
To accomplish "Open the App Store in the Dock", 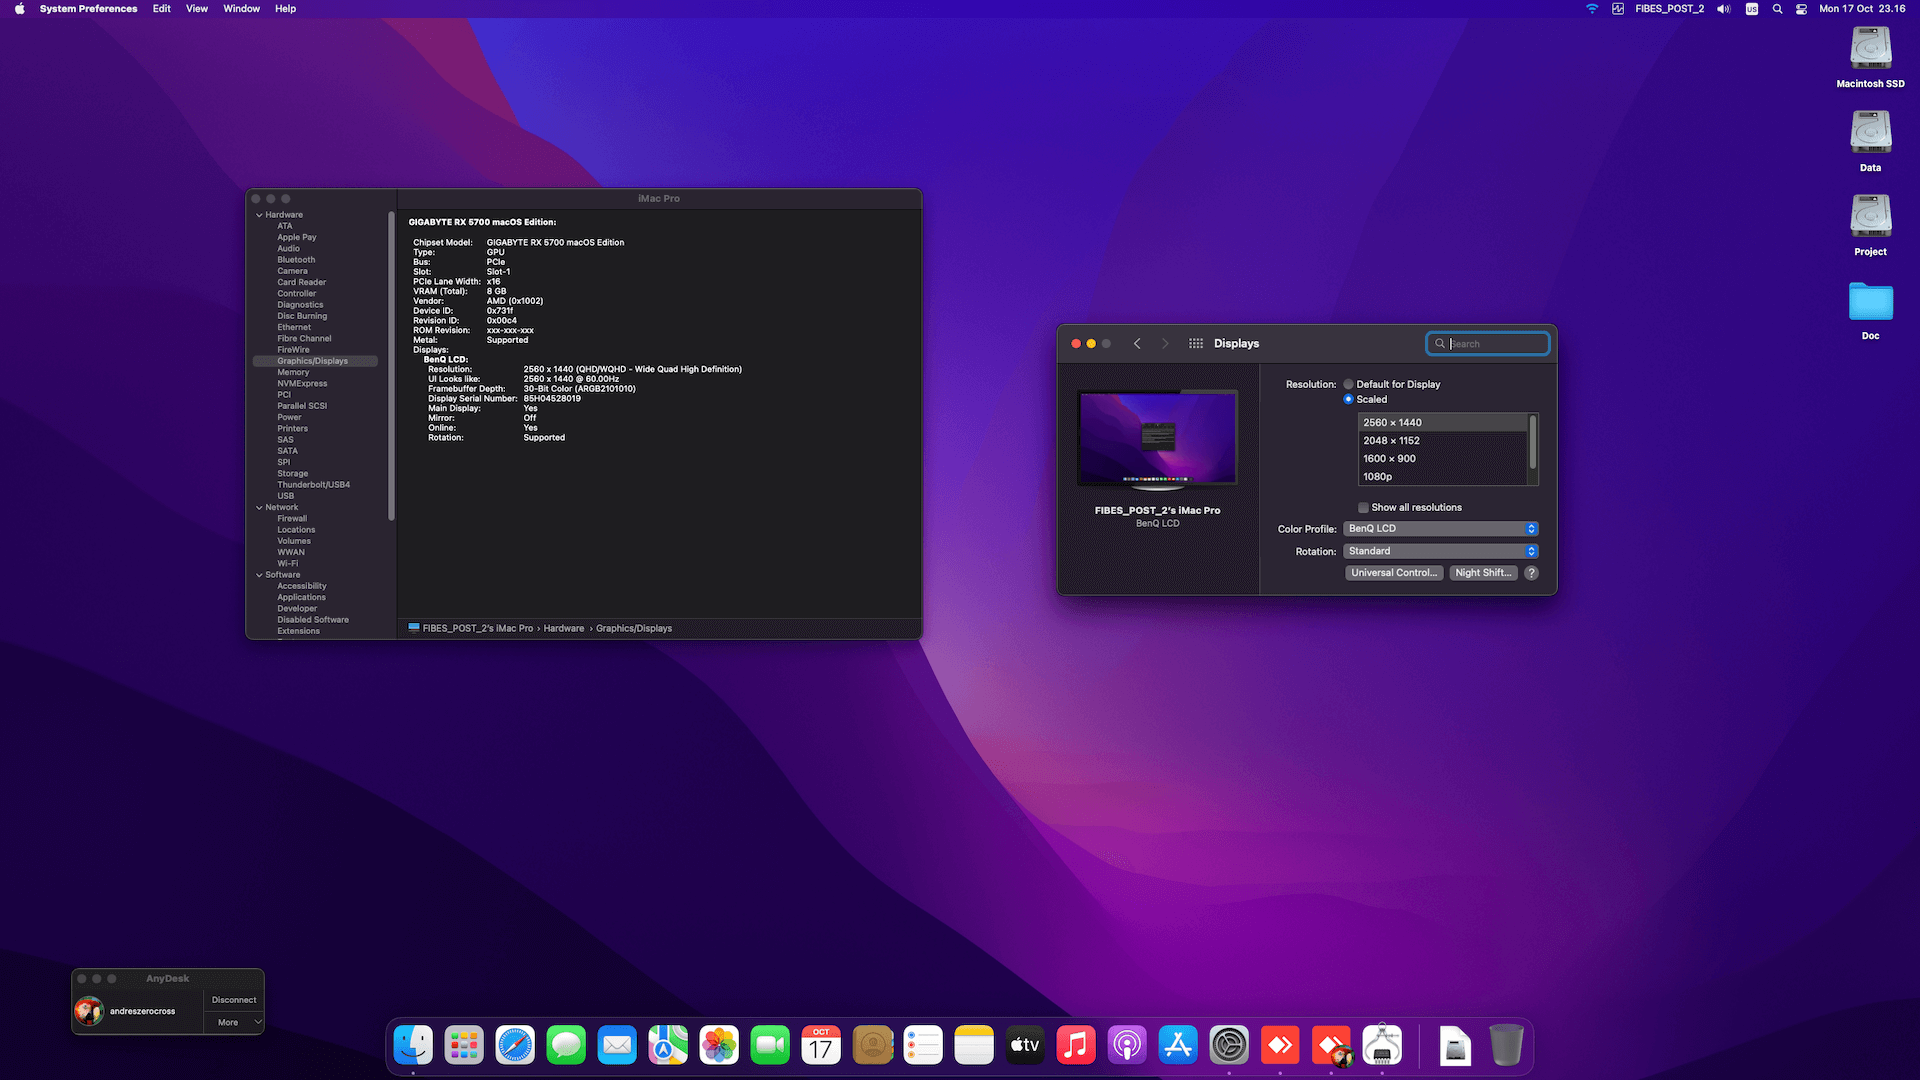I will click(1178, 1046).
